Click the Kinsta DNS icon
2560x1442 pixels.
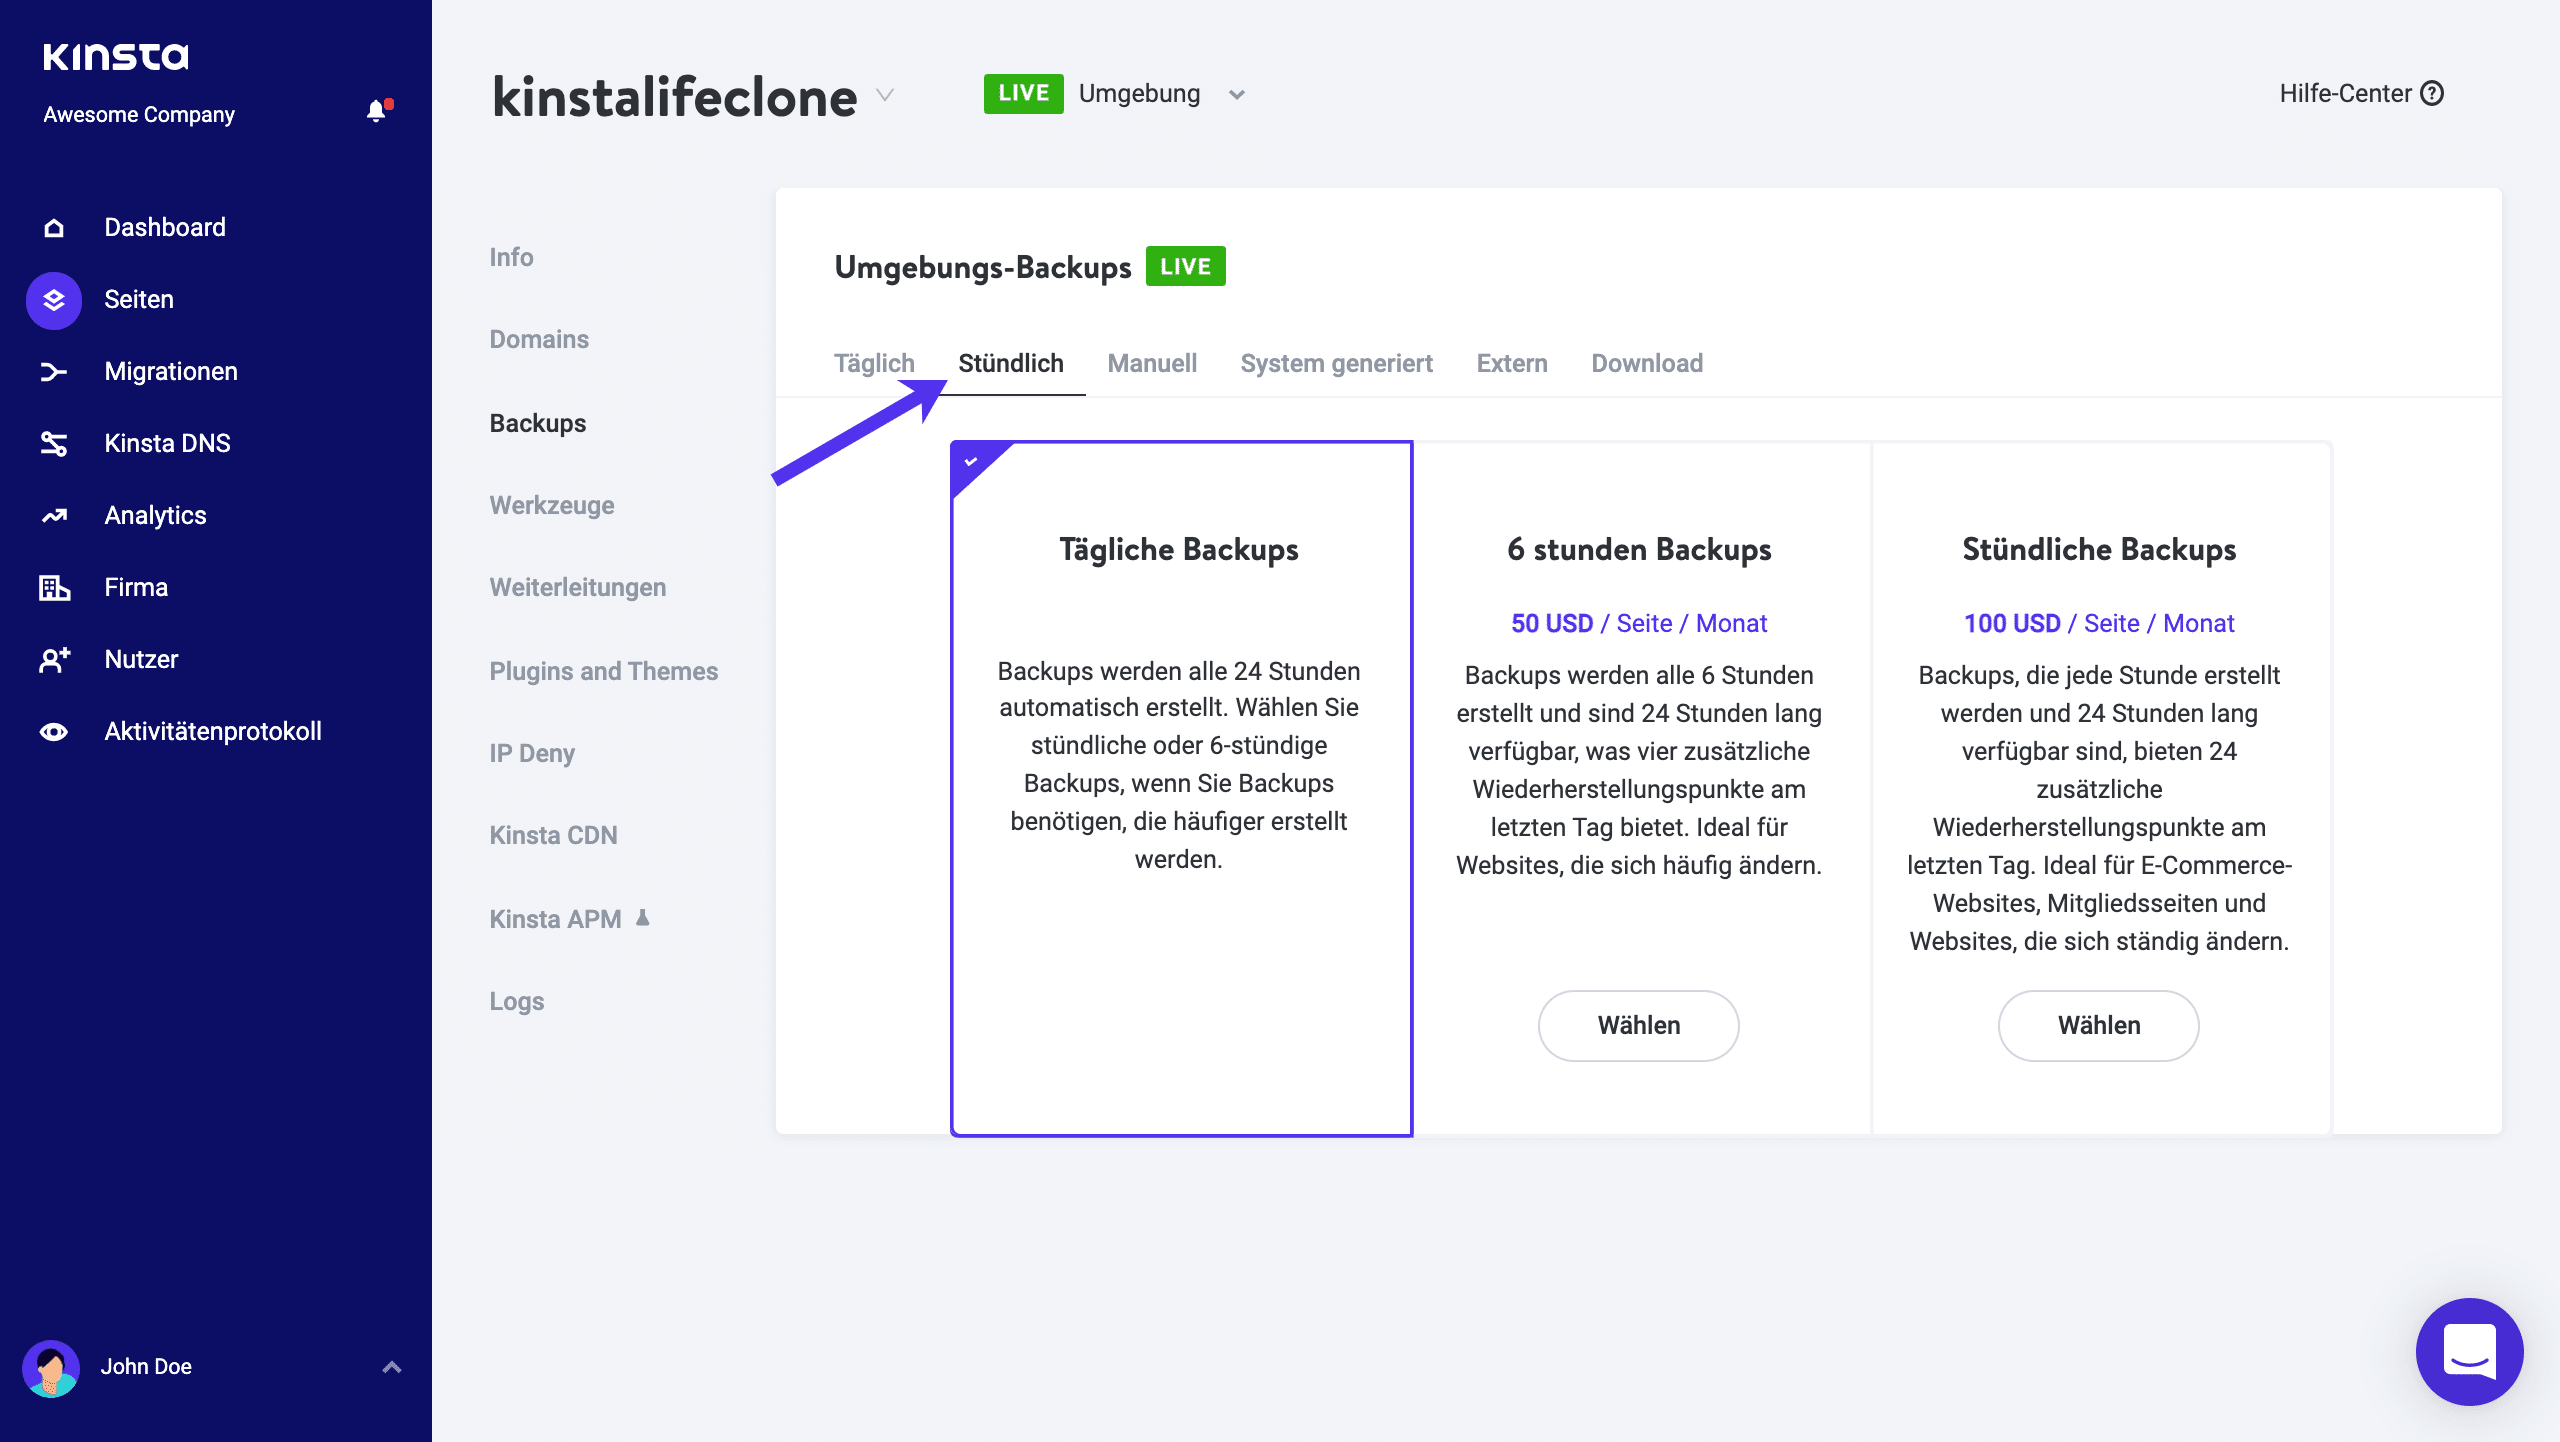(54, 444)
